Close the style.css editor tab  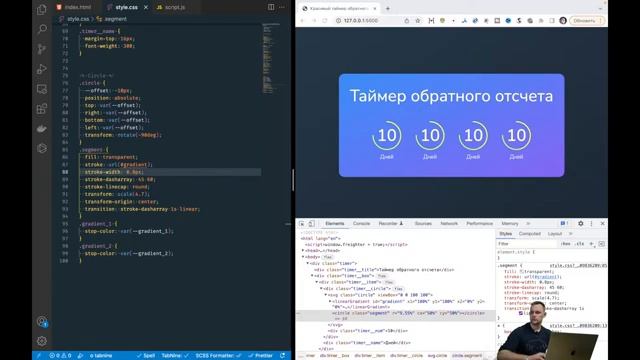click(x=146, y=7)
